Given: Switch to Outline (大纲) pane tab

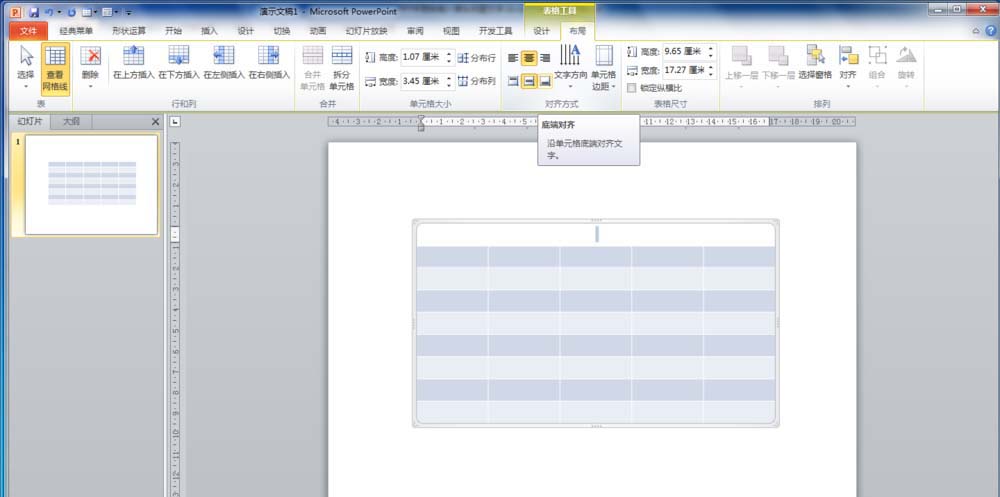Looking at the screenshot, I should tap(71, 121).
